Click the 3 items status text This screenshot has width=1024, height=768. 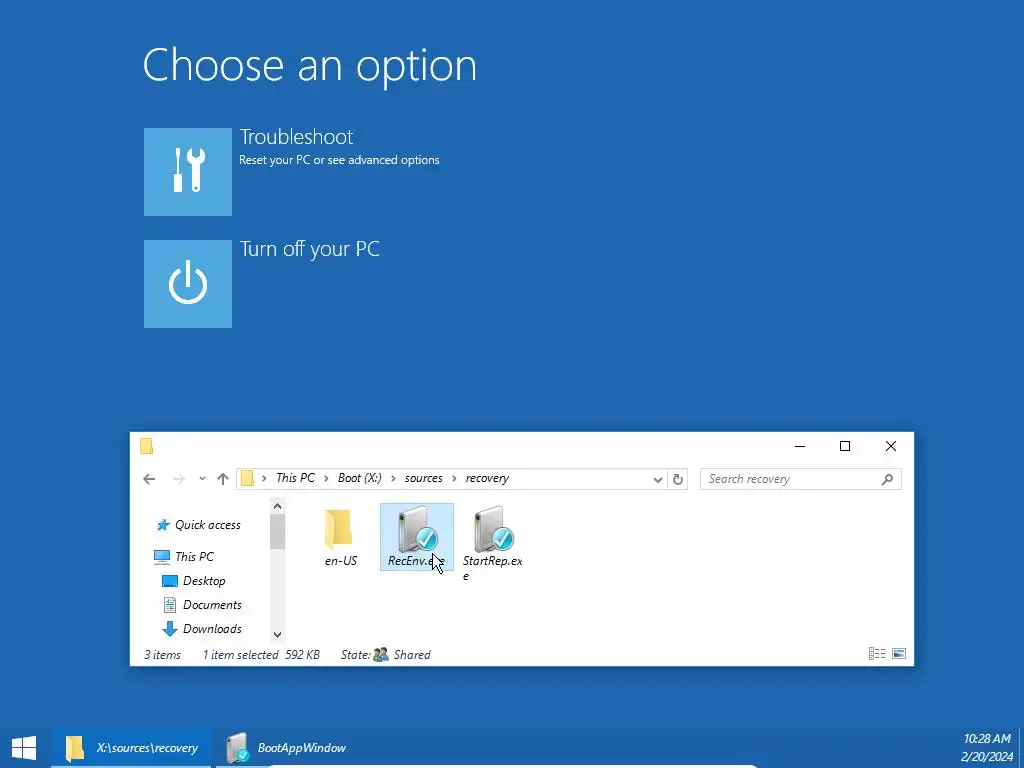pyautogui.click(x=162, y=654)
